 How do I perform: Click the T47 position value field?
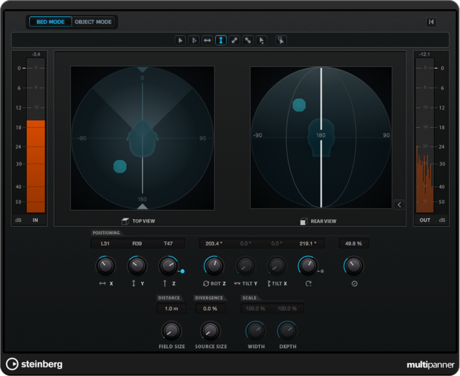(x=168, y=244)
